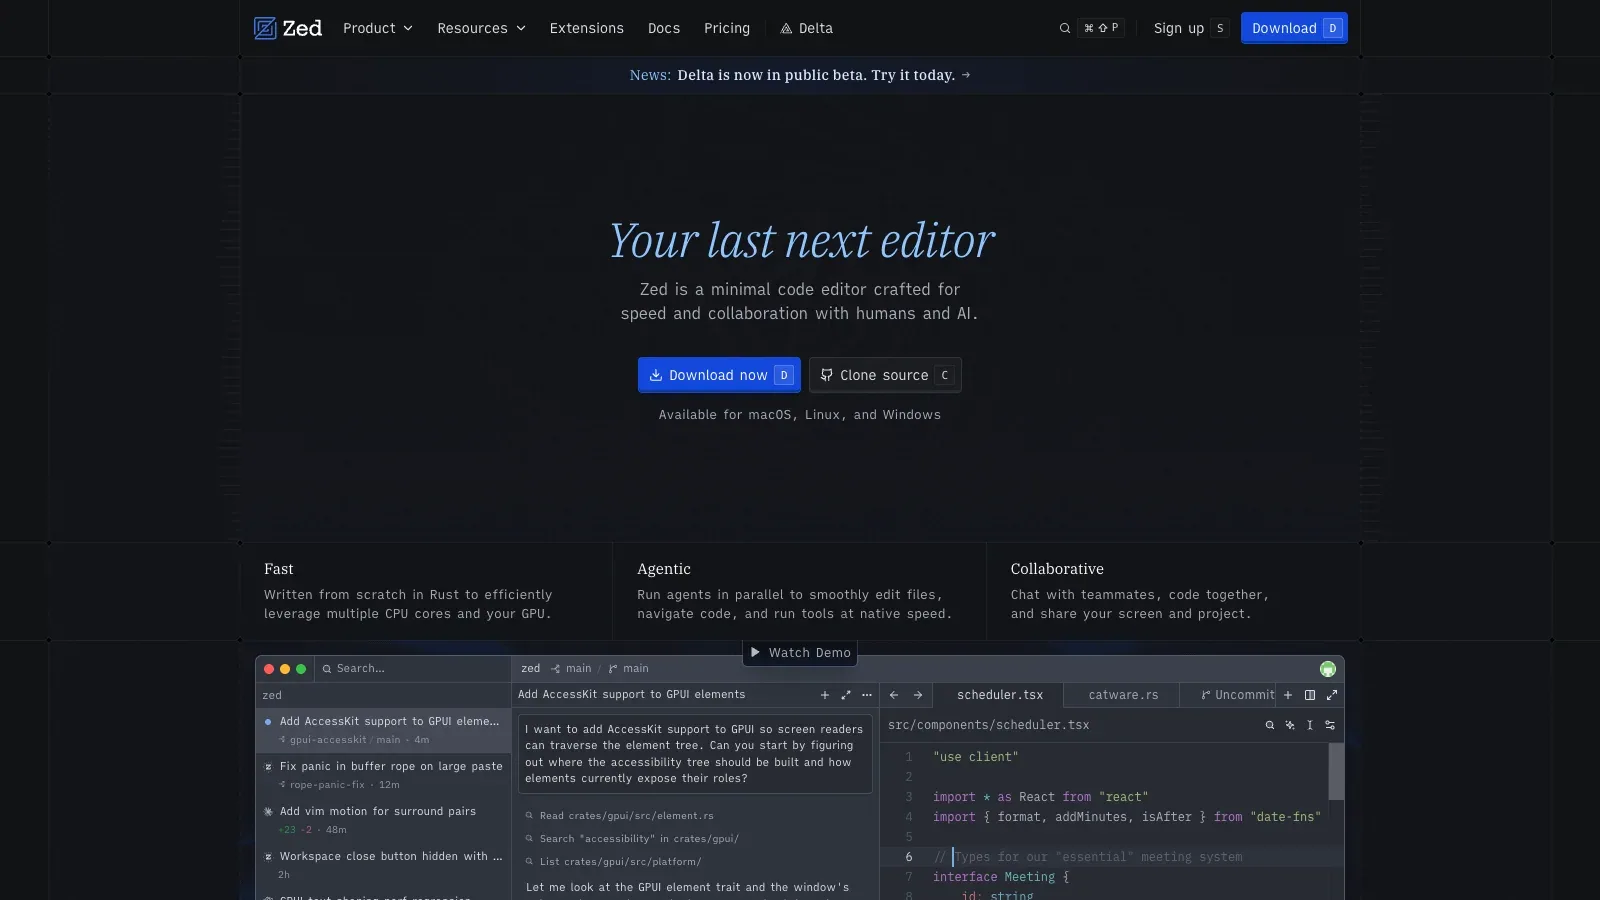This screenshot has width=1600, height=900.
Task: Click the List crates/gpui/src/platform/ tool call
Action: click(x=614, y=862)
